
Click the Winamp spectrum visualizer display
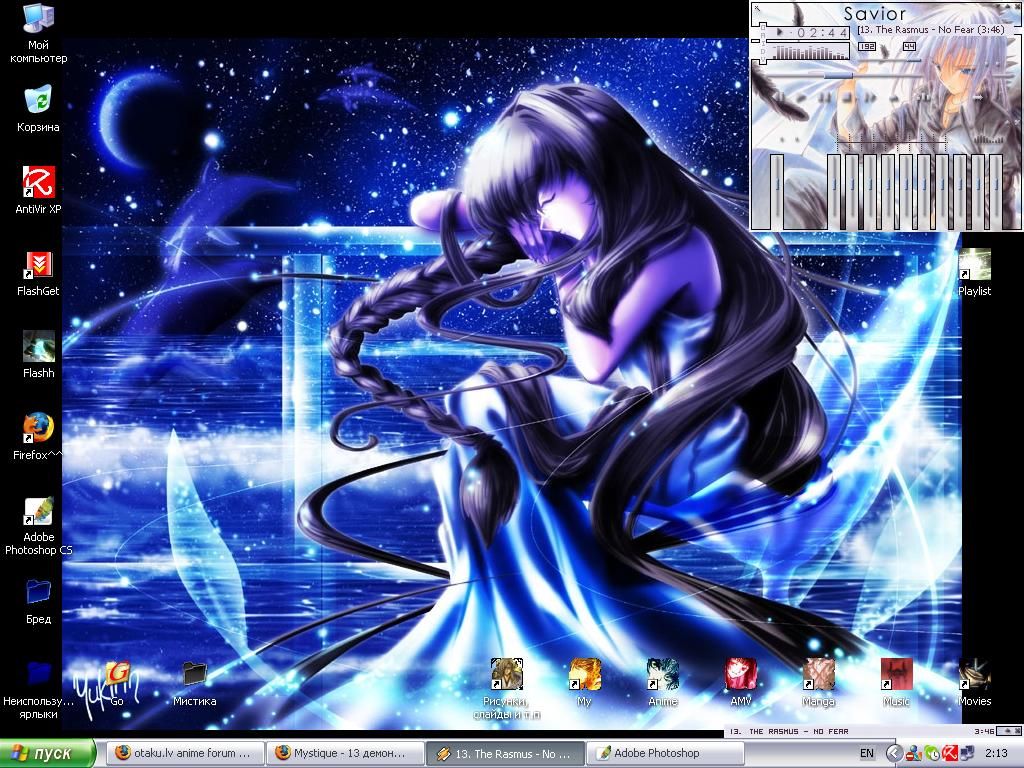tap(810, 52)
